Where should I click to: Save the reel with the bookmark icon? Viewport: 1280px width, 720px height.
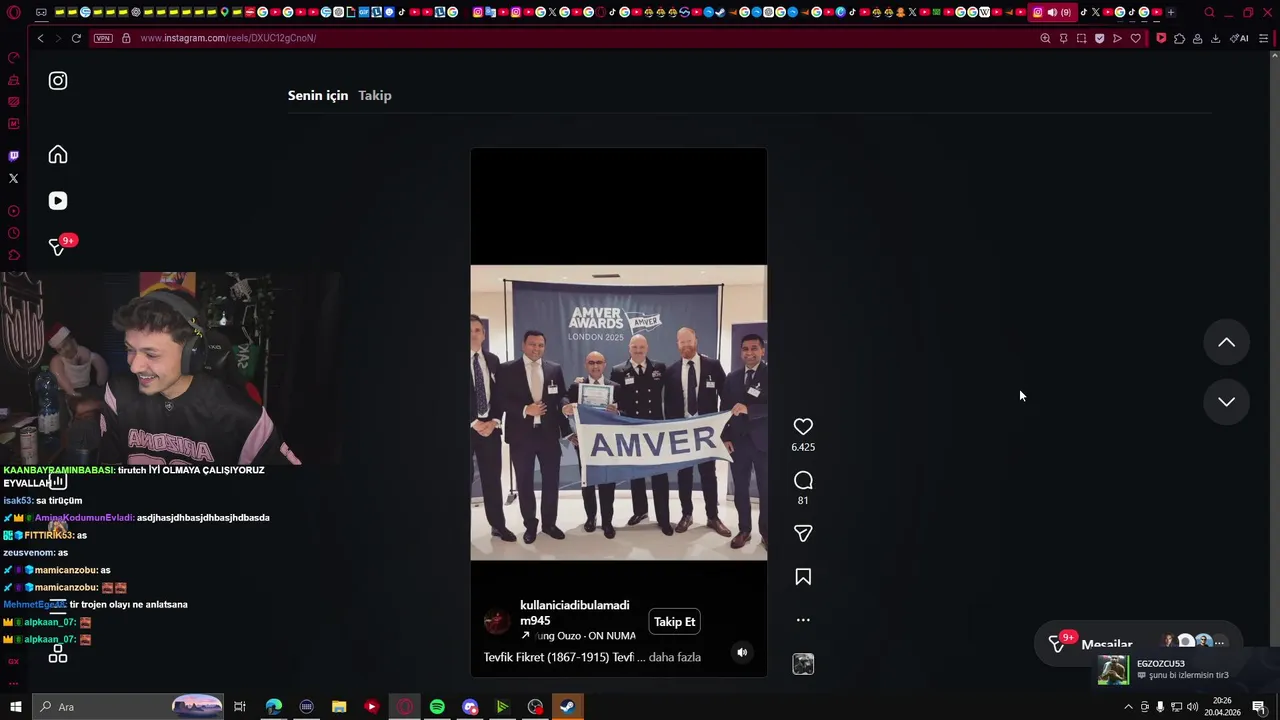(803, 577)
